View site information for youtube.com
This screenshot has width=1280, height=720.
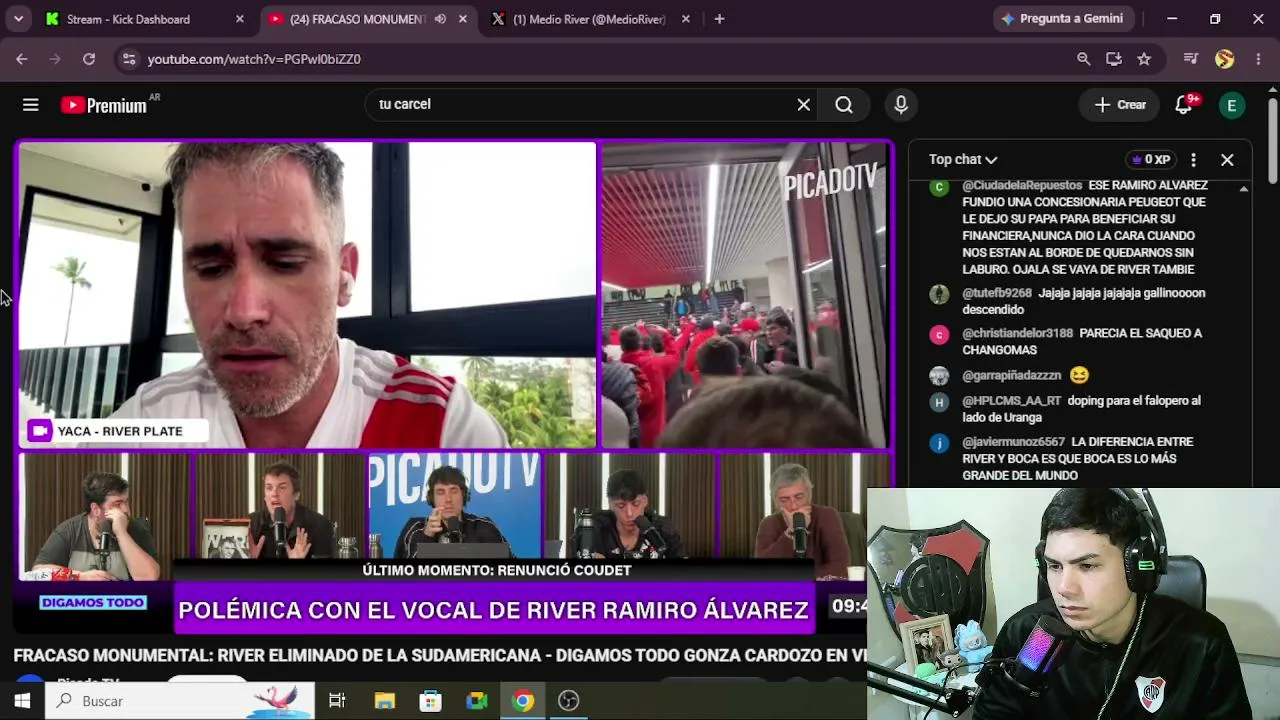[129, 59]
